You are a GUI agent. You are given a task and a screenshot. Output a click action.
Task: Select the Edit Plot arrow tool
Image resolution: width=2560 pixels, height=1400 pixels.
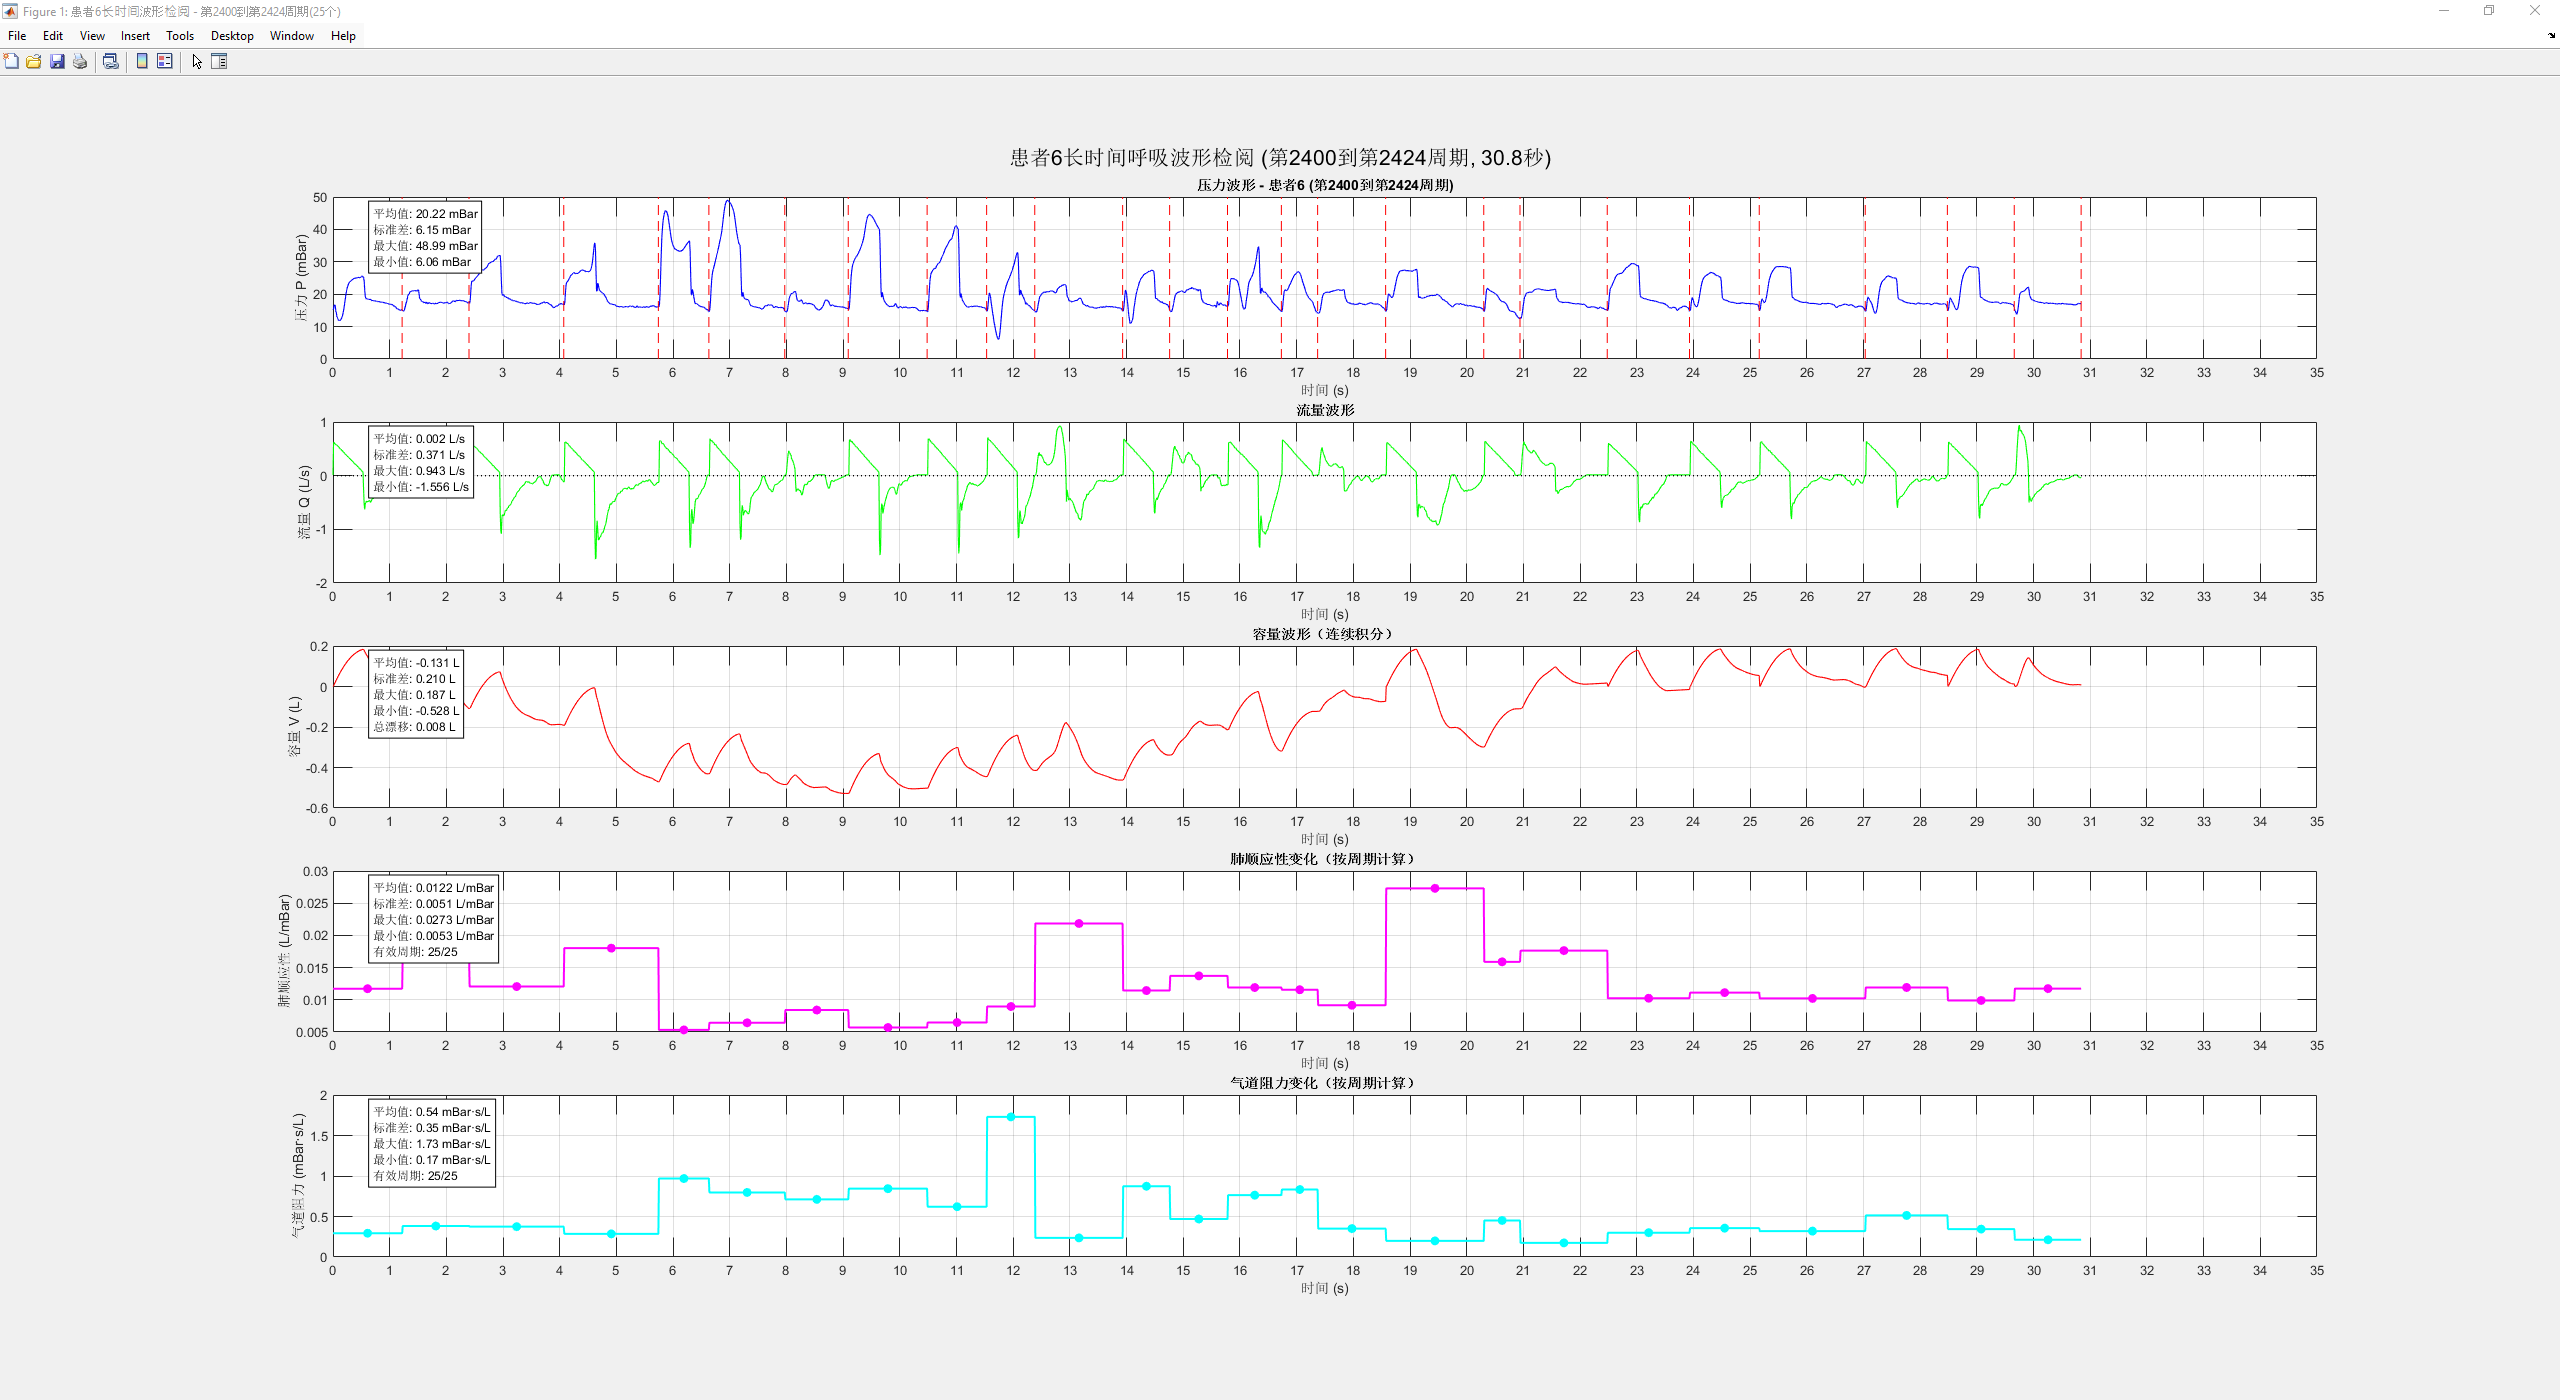click(x=197, y=62)
